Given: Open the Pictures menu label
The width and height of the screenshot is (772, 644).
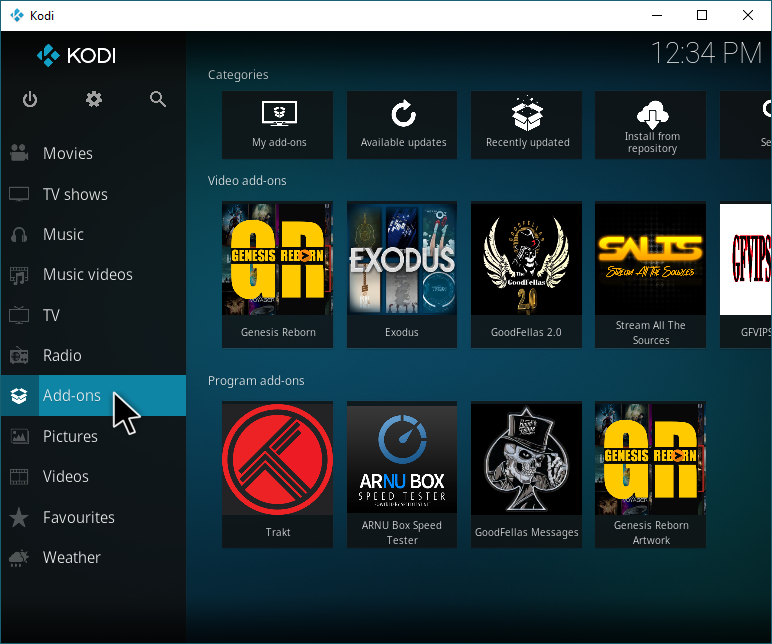Looking at the screenshot, I should coord(70,436).
